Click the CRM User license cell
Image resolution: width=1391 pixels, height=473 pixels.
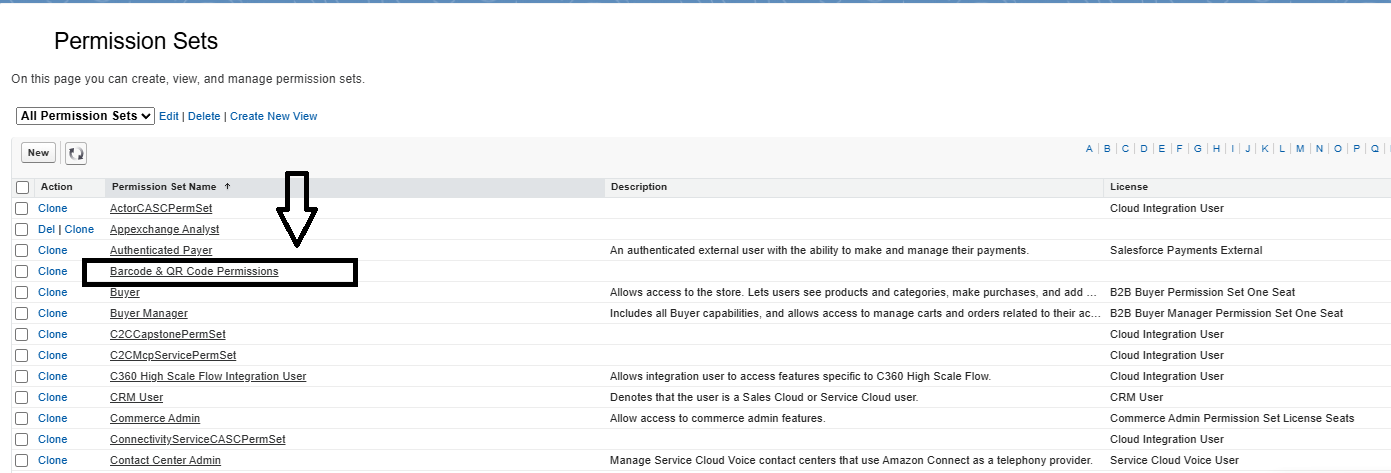pyautogui.click(x=1137, y=397)
